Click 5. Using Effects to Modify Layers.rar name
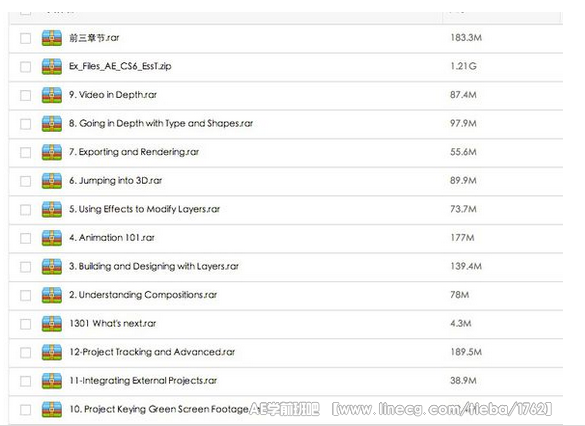Image resolution: width=585 pixels, height=426 pixels. pos(144,209)
